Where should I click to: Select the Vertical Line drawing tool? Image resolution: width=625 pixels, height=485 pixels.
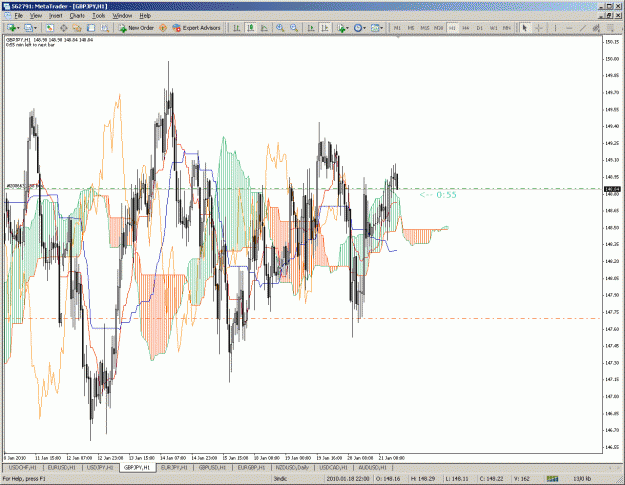(555, 28)
